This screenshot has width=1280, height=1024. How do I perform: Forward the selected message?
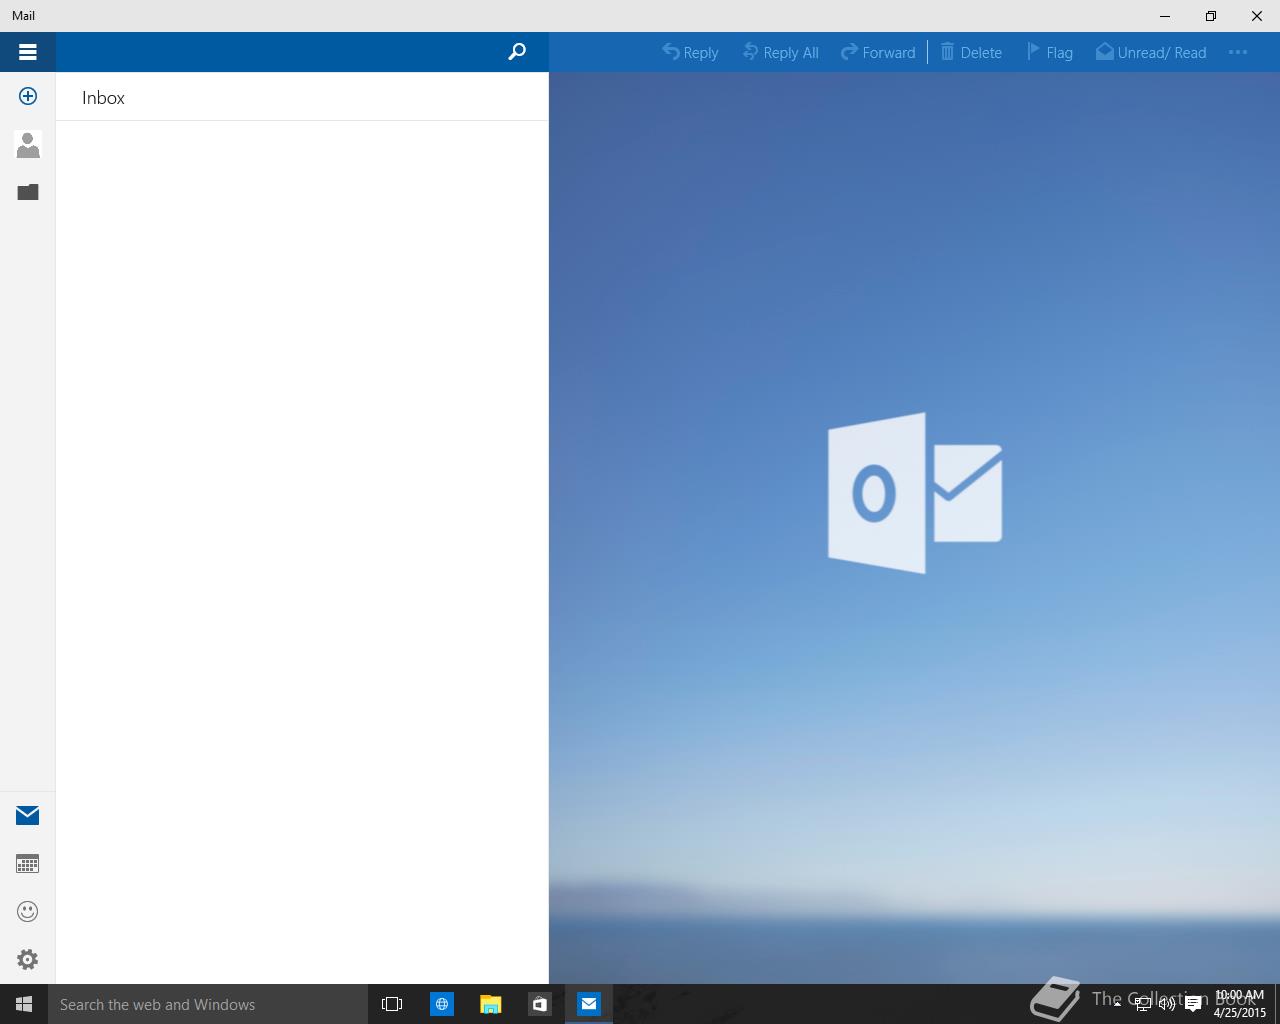(878, 52)
